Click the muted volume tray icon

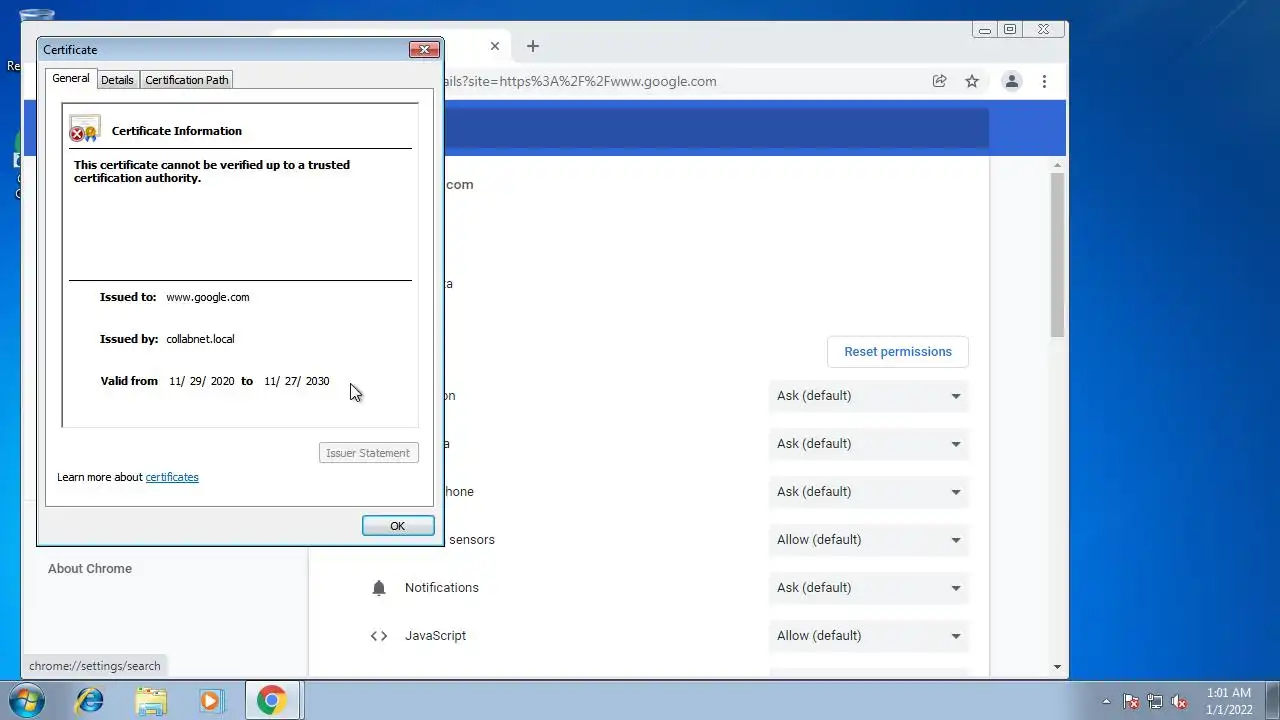tap(1180, 702)
